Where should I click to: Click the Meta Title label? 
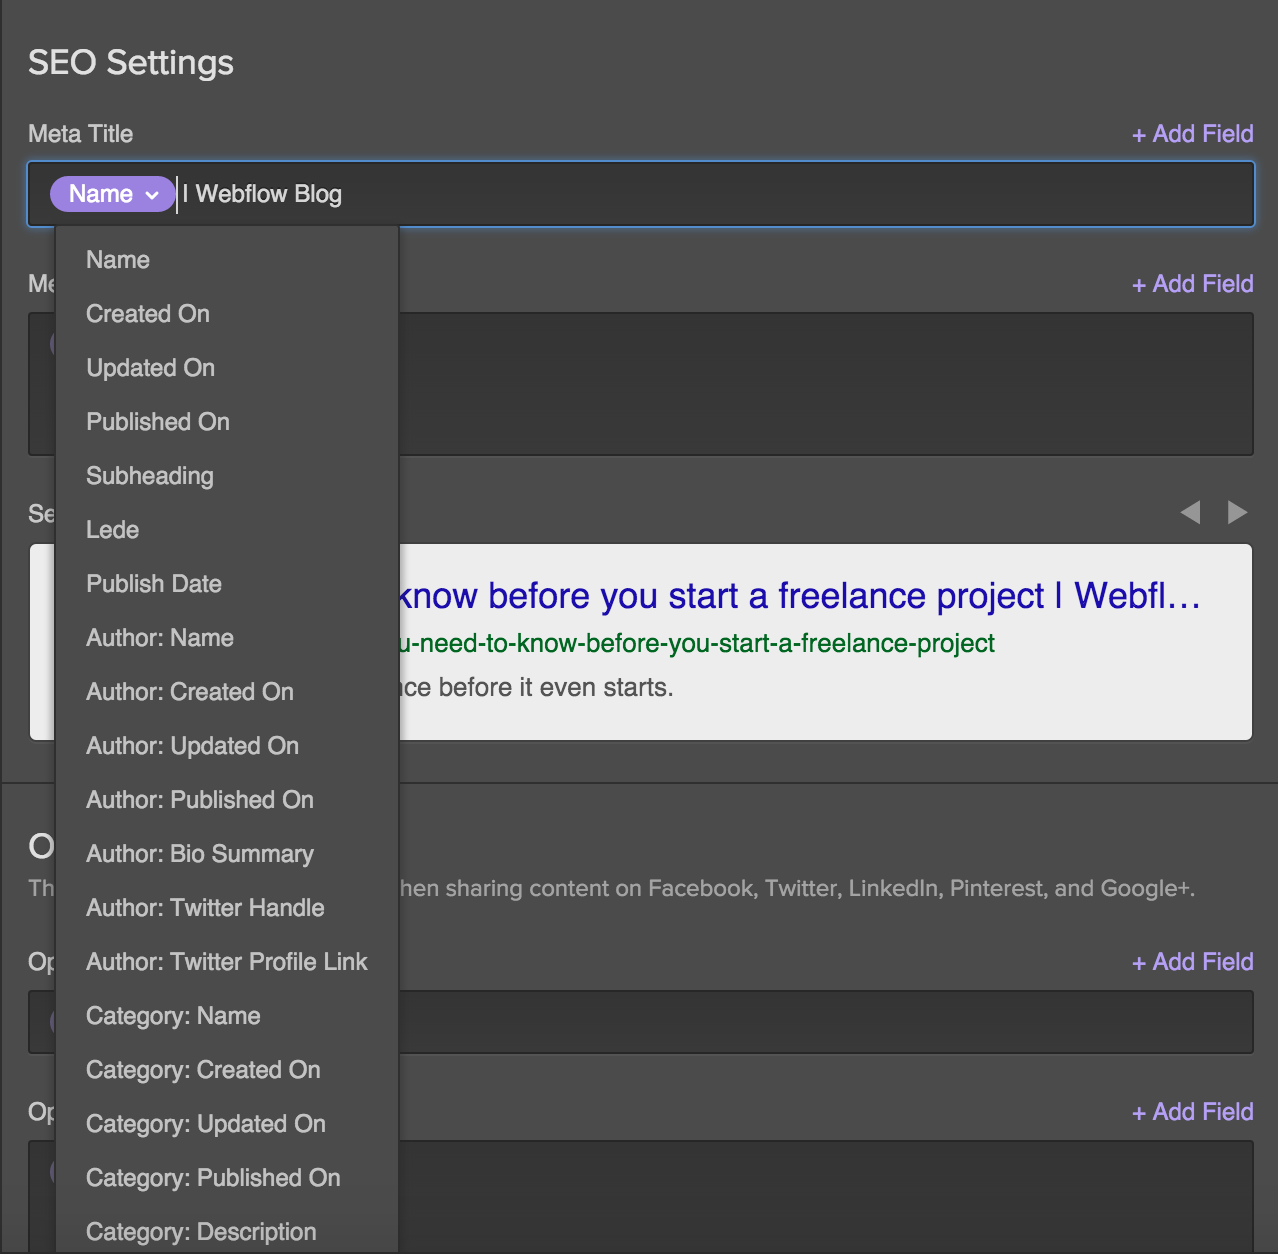(x=80, y=134)
